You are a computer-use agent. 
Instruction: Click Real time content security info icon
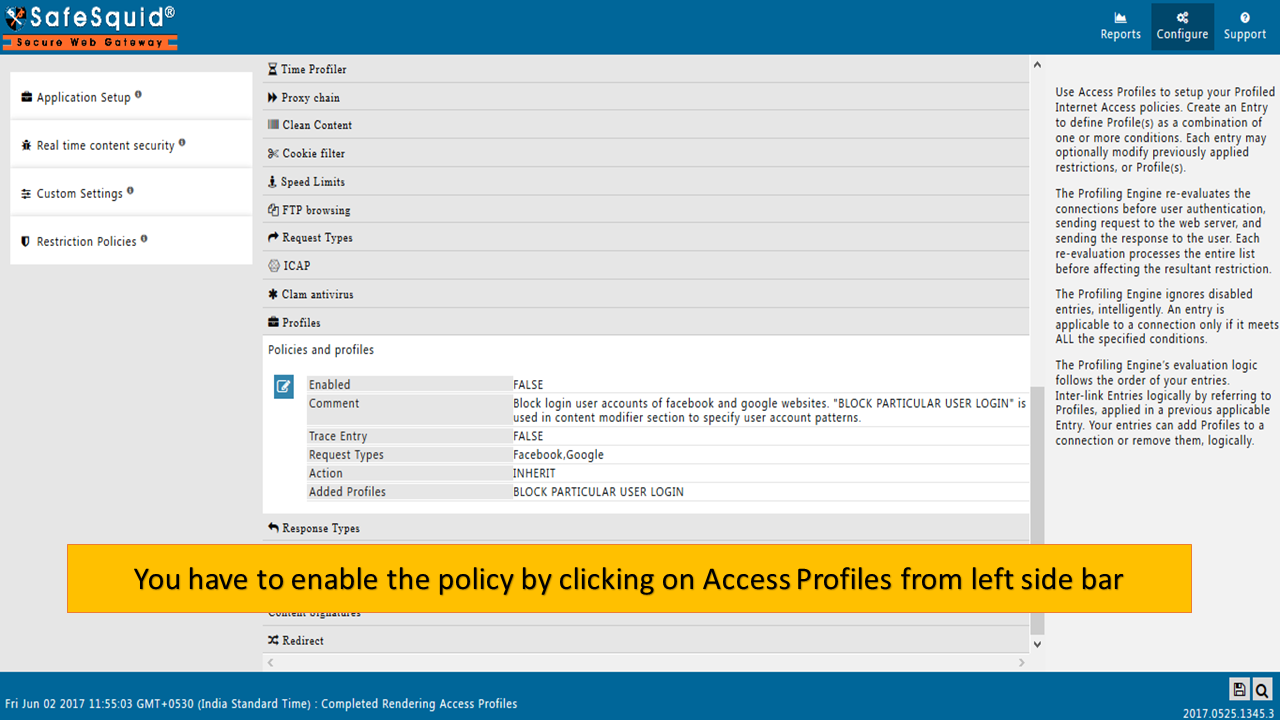coord(182,143)
